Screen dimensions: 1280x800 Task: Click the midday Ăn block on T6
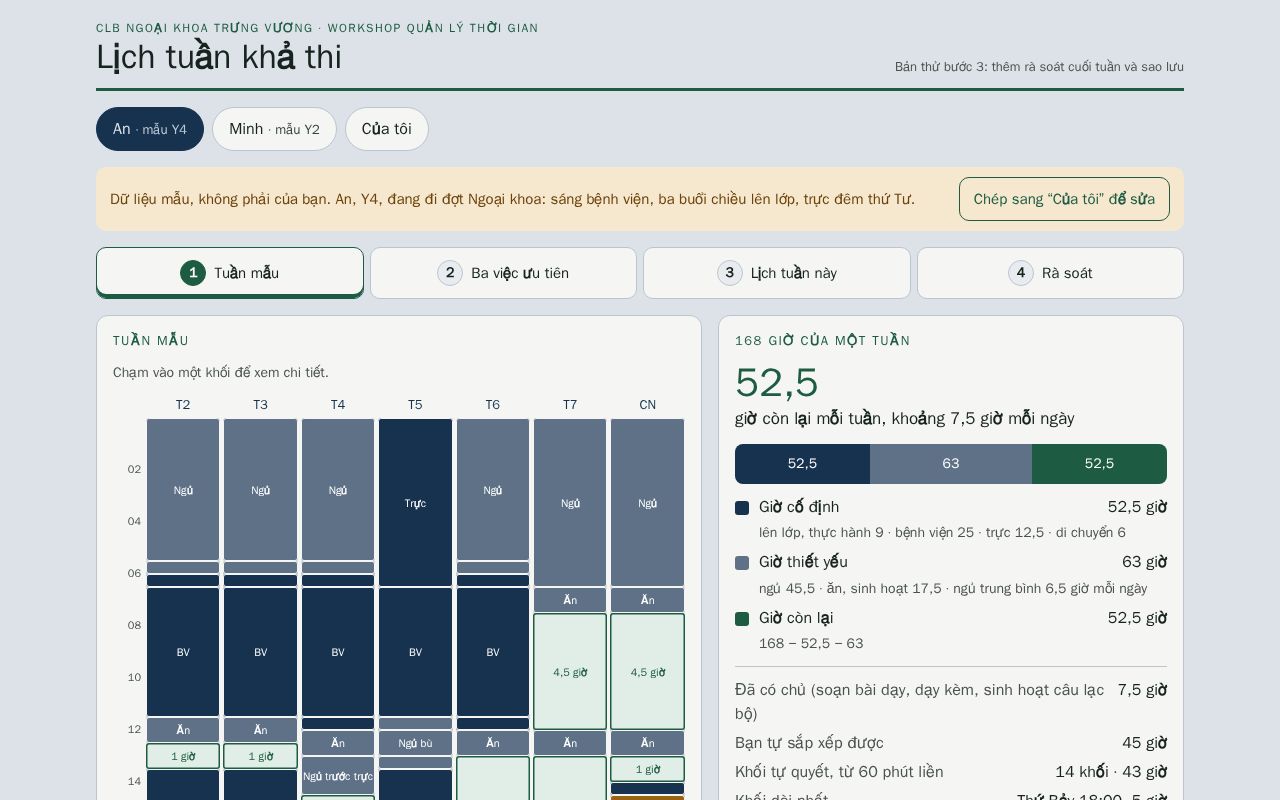[x=493, y=743]
